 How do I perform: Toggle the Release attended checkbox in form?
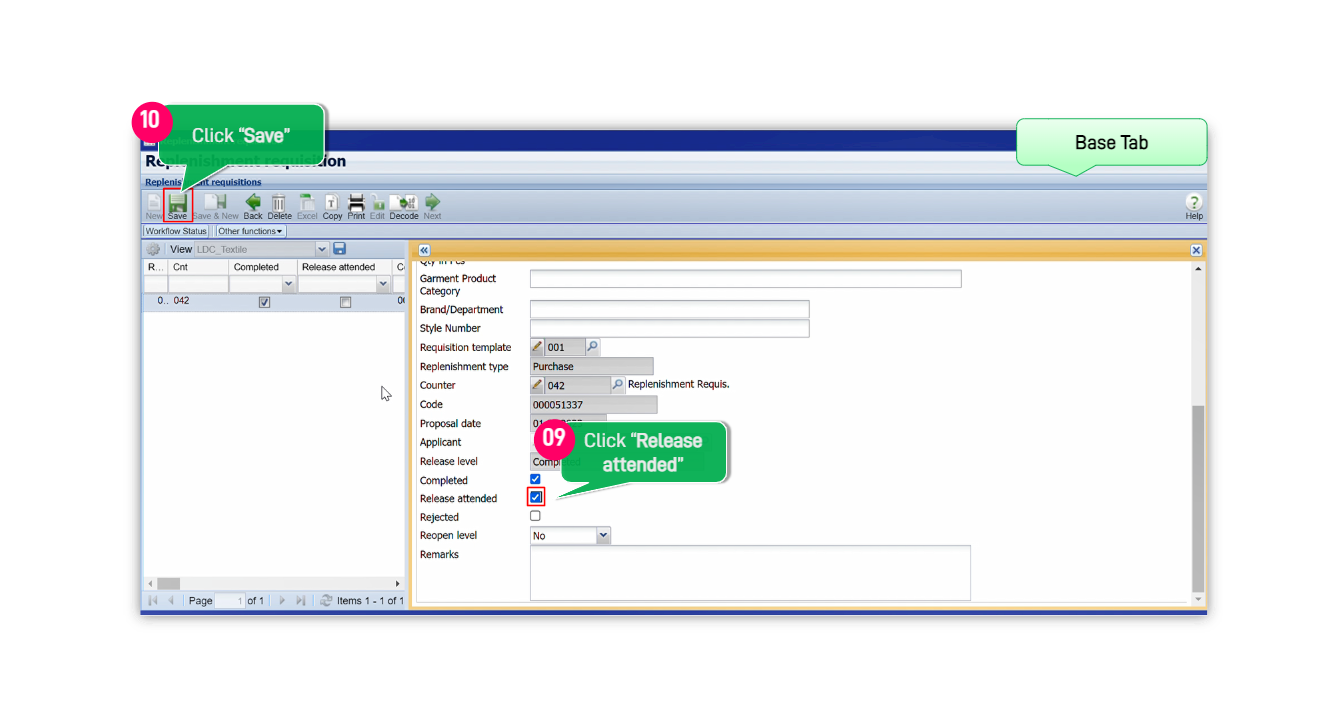[x=536, y=497]
